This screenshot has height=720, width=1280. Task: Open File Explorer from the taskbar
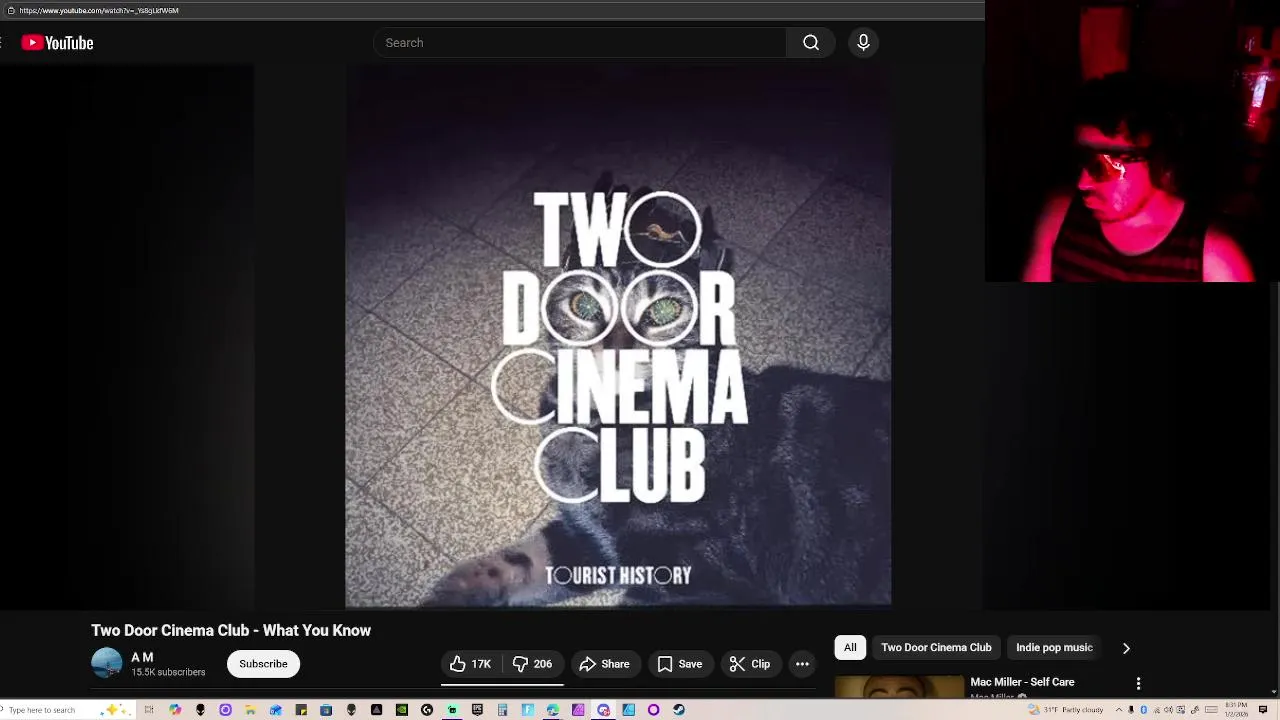250,710
